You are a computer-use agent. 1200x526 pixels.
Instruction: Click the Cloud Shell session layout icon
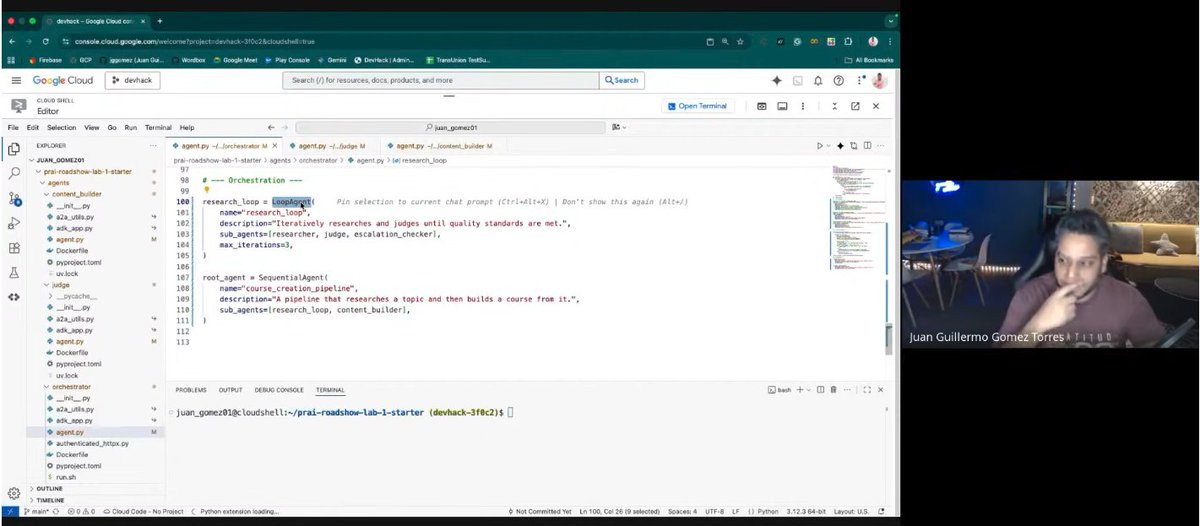click(783, 106)
